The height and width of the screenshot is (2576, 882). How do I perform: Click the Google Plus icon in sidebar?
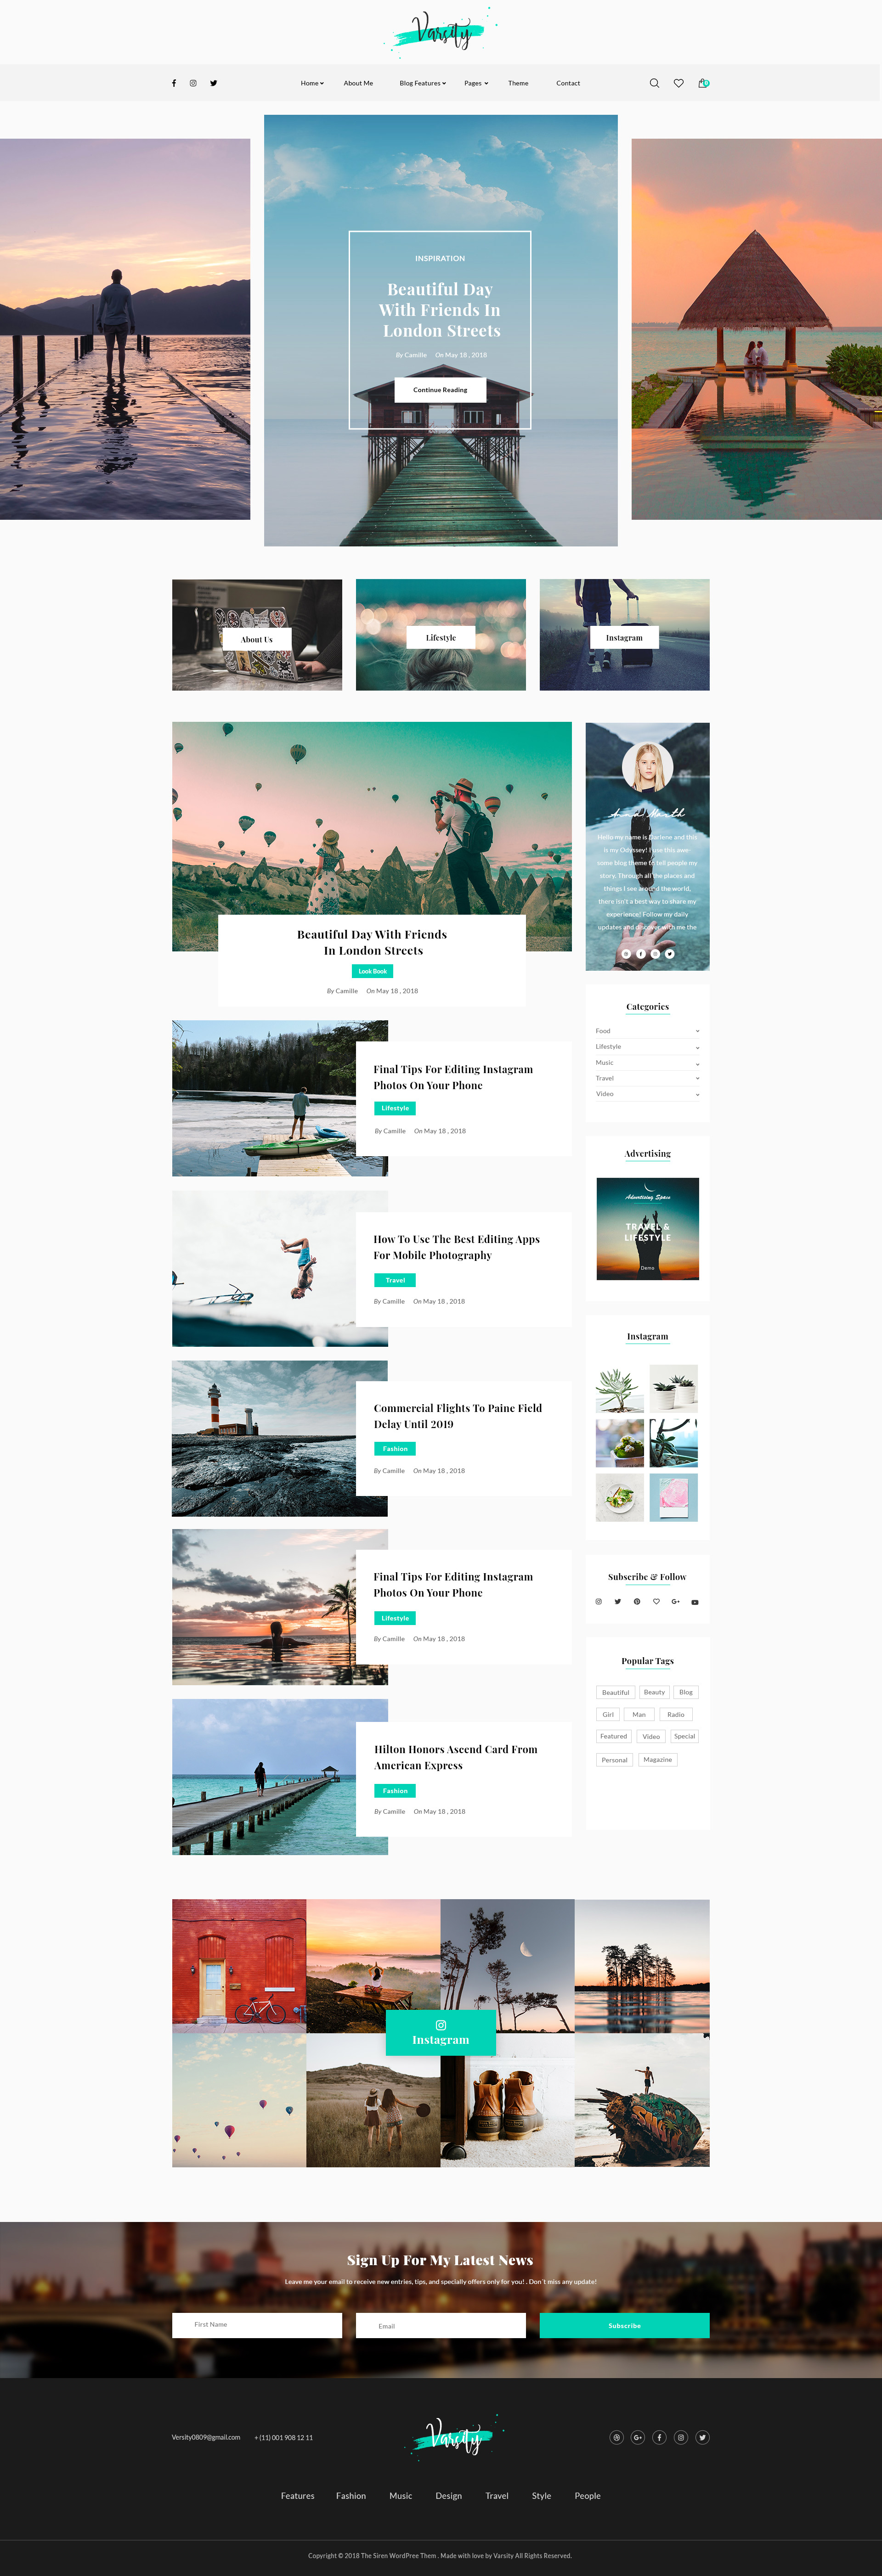coord(676,1602)
